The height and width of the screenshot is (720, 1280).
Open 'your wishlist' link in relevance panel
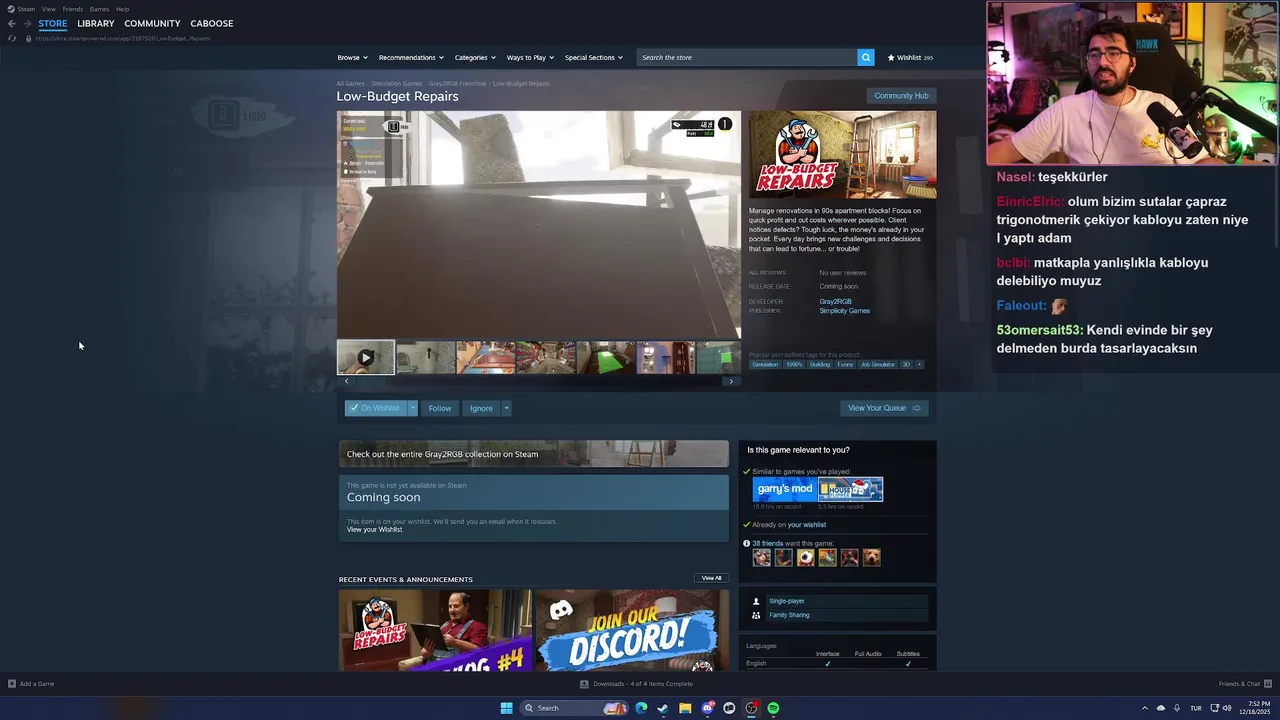(x=806, y=525)
